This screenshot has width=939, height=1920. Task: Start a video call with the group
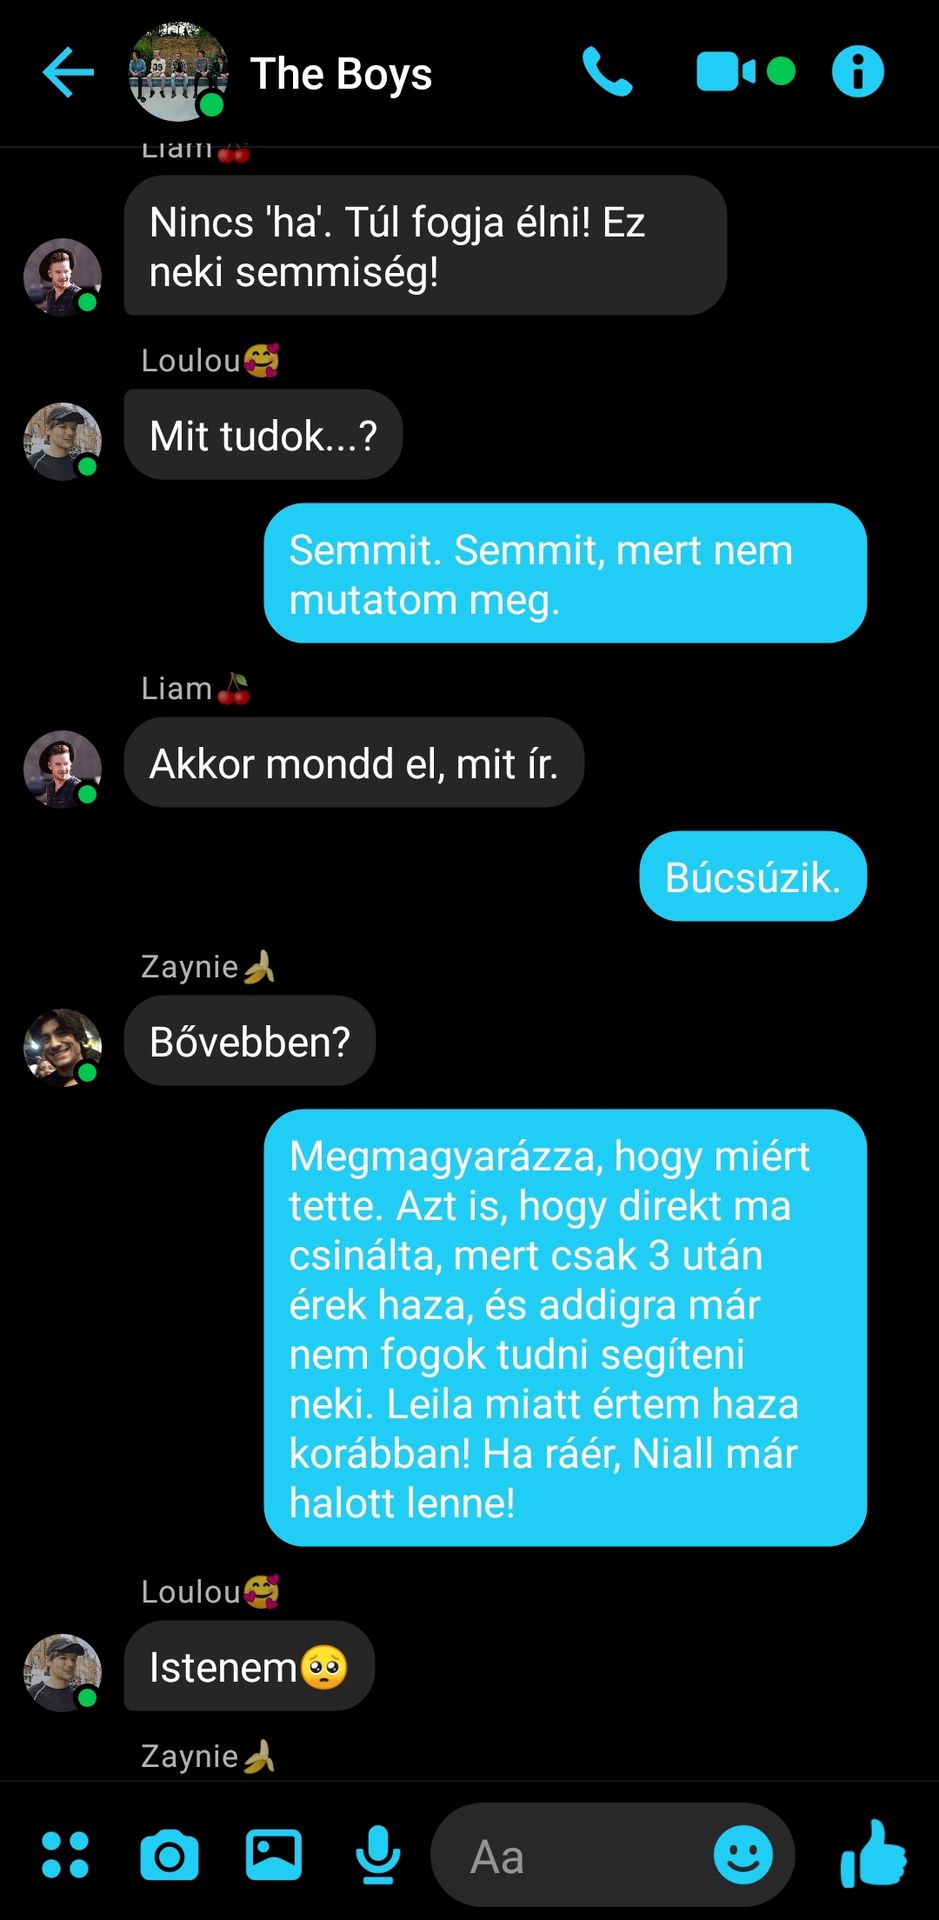click(x=727, y=72)
